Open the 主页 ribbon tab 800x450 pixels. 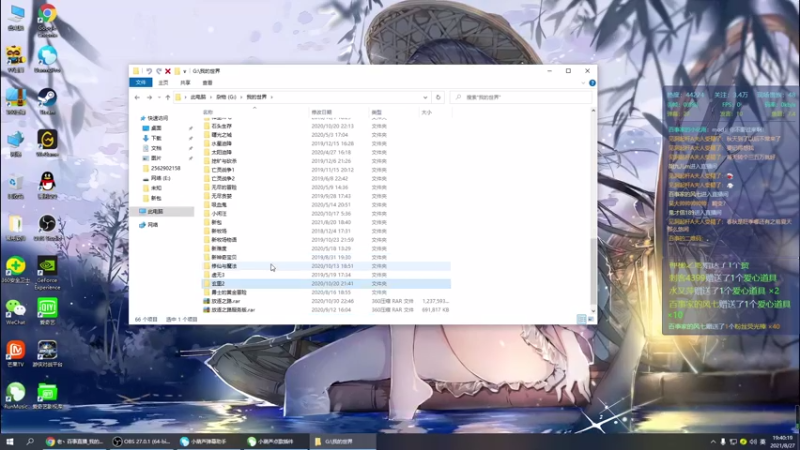pos(163,83)
